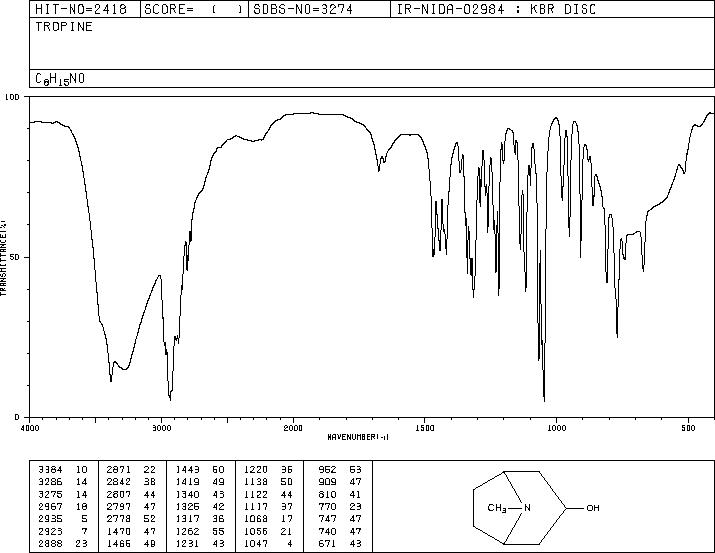This screenshot has height=553, width=715.
Task: Highlight the 1047 table entry
Action: click(x=268, y=543)
